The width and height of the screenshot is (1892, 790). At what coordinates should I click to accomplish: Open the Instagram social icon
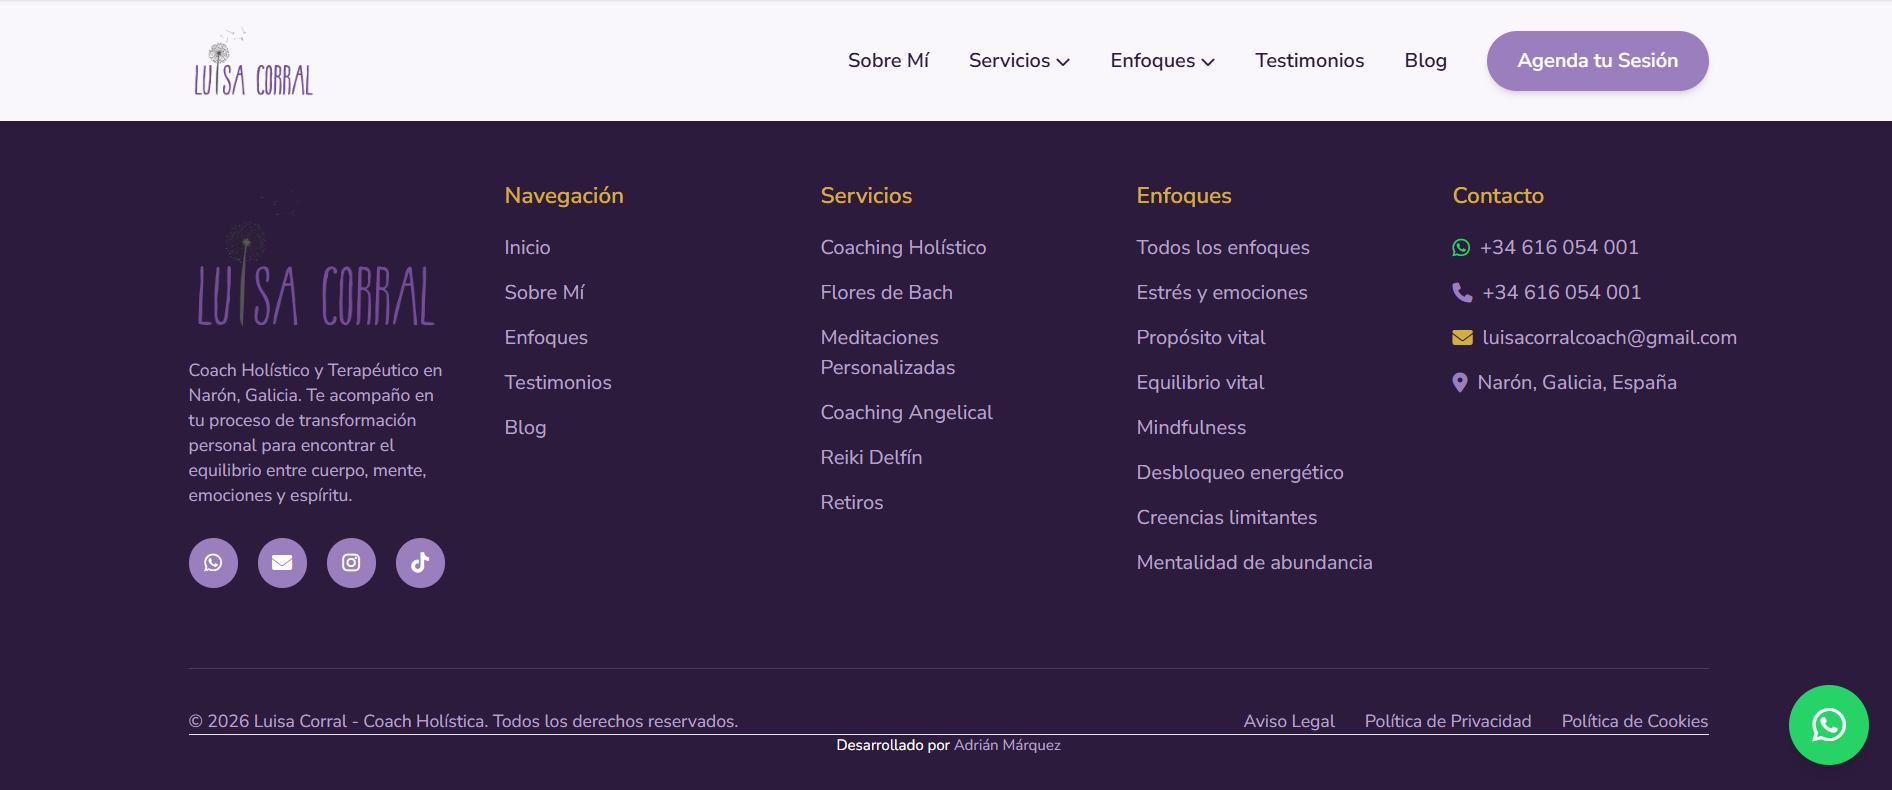click(351, 563)
